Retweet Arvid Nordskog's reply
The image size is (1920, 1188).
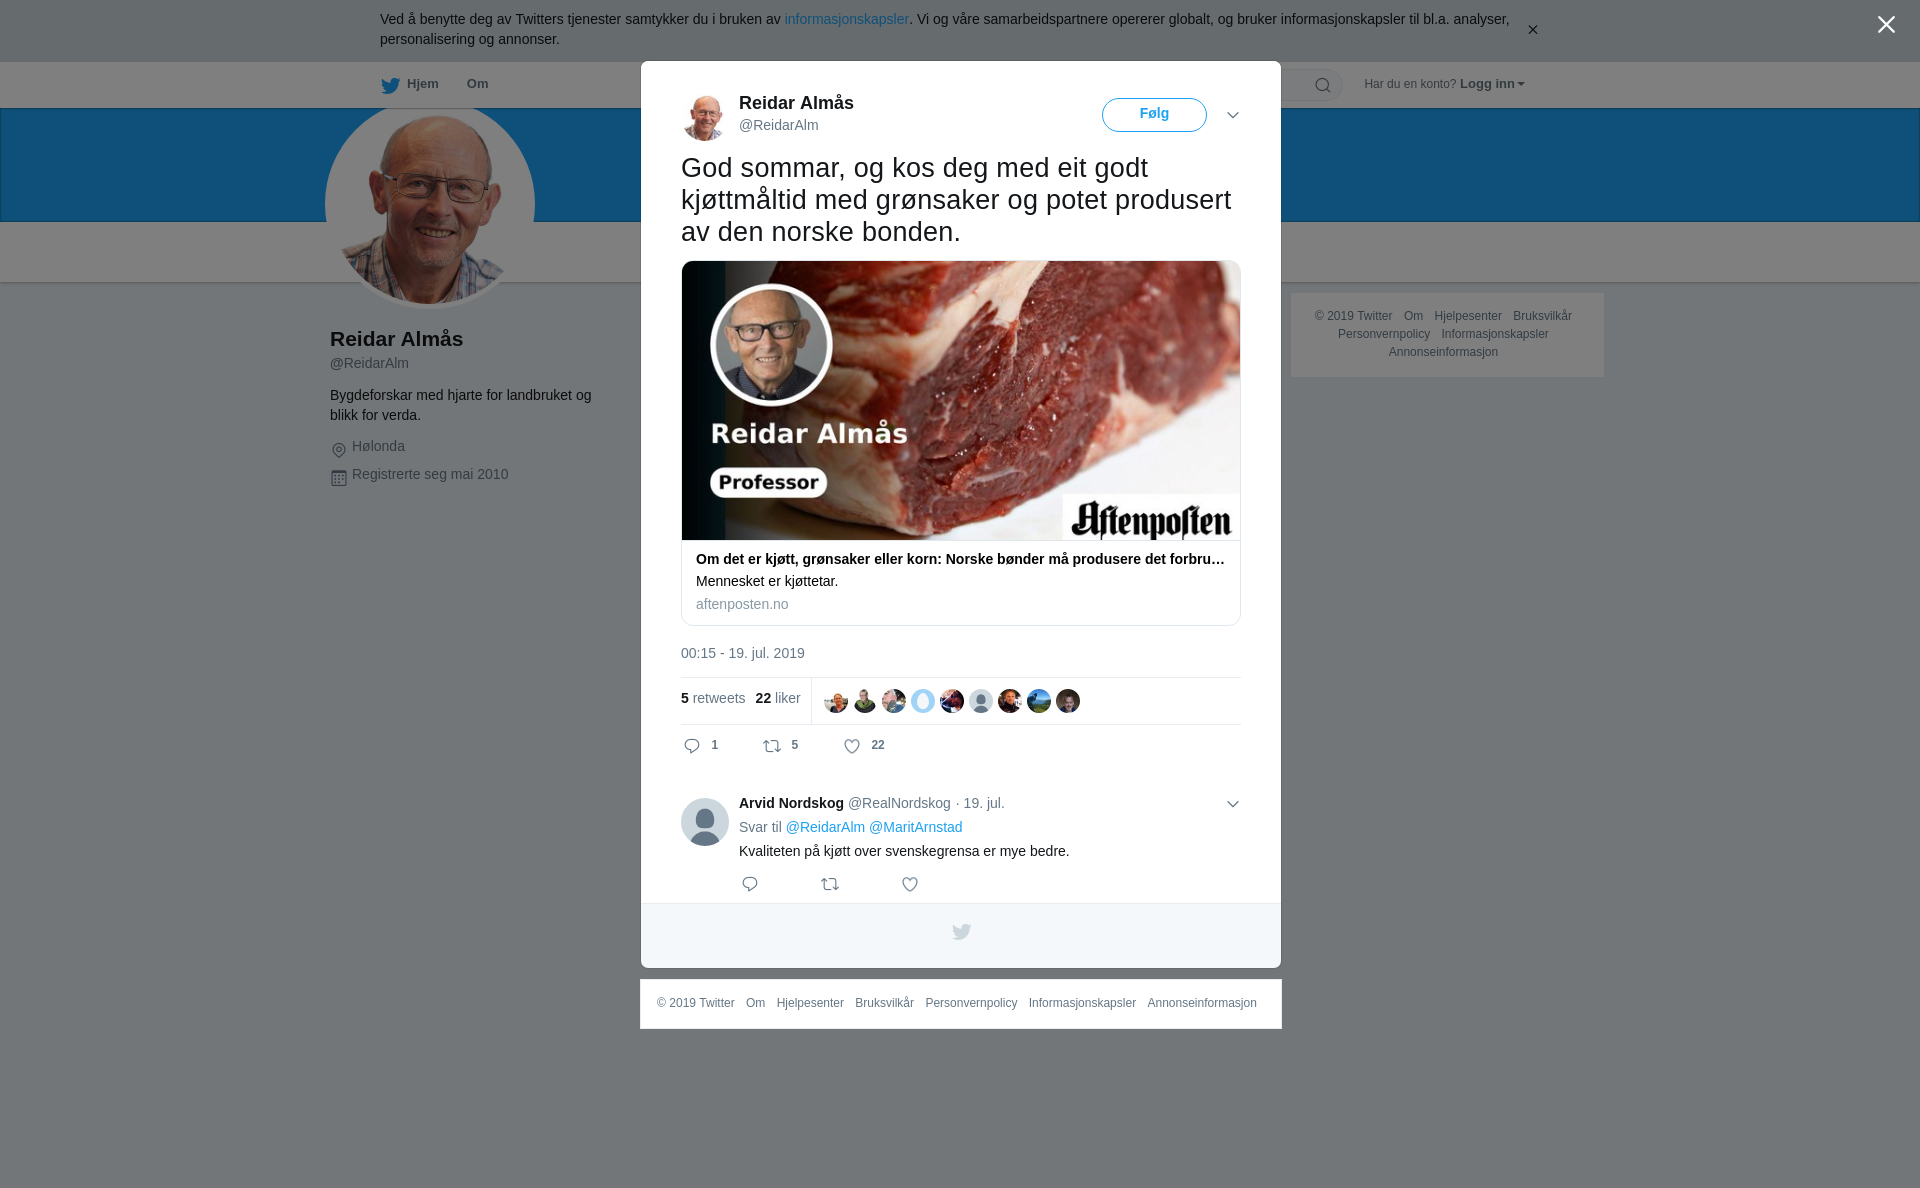click(830, 884)
